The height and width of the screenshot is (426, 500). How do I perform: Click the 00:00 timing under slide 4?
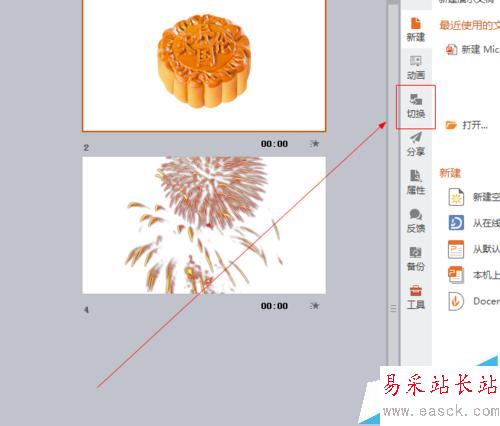click(274, 306)
